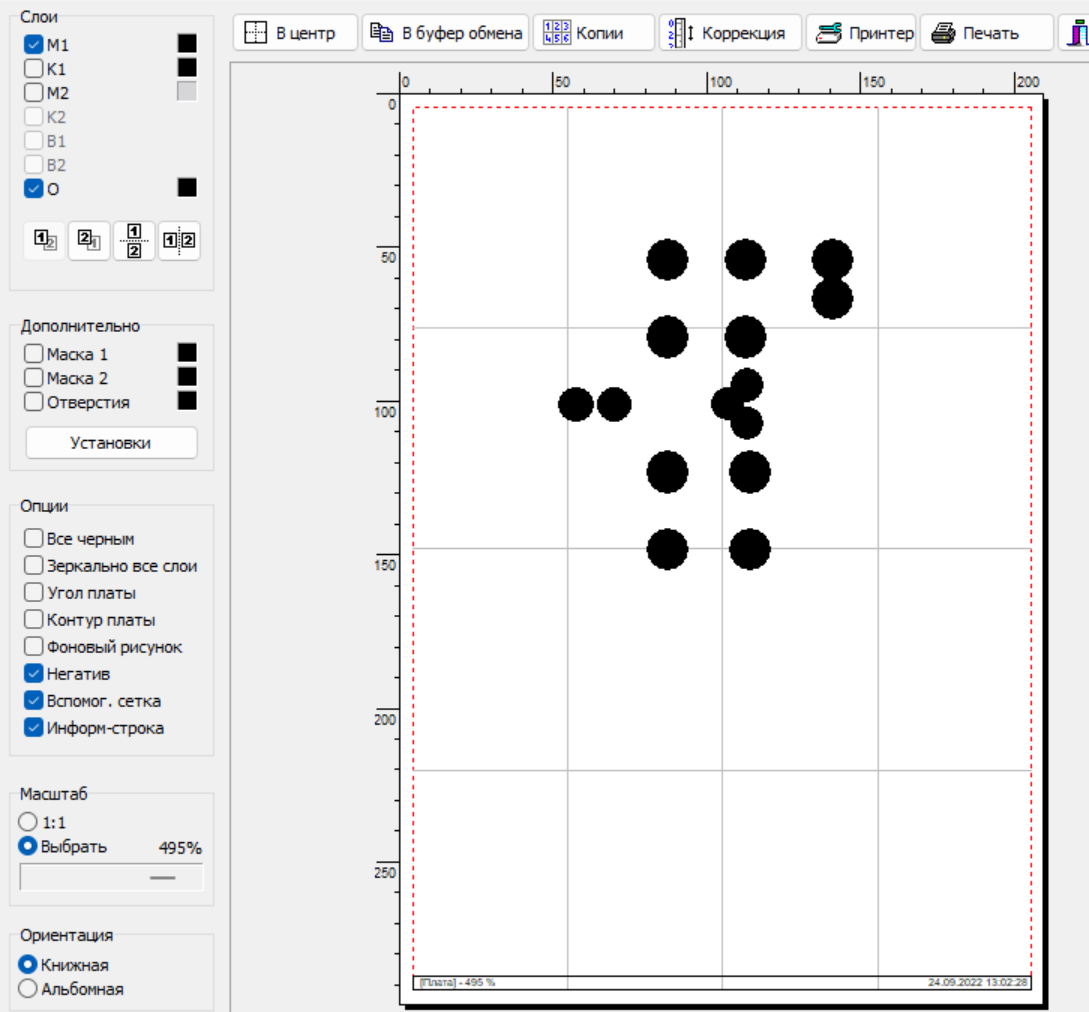This screenshot has width=1089, height=1012.
Task: Open 'Принтер' printer setup
Action: pos(861,33)
